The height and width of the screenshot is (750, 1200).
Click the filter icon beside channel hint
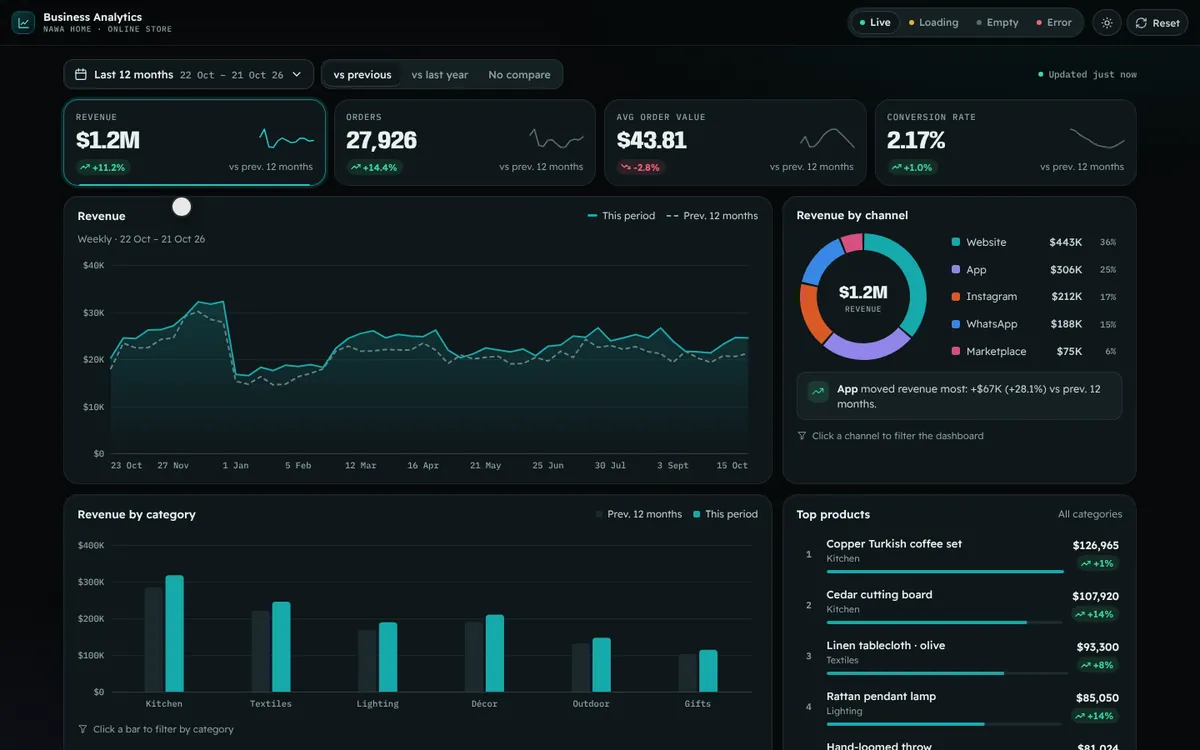(x=802, y=436)
